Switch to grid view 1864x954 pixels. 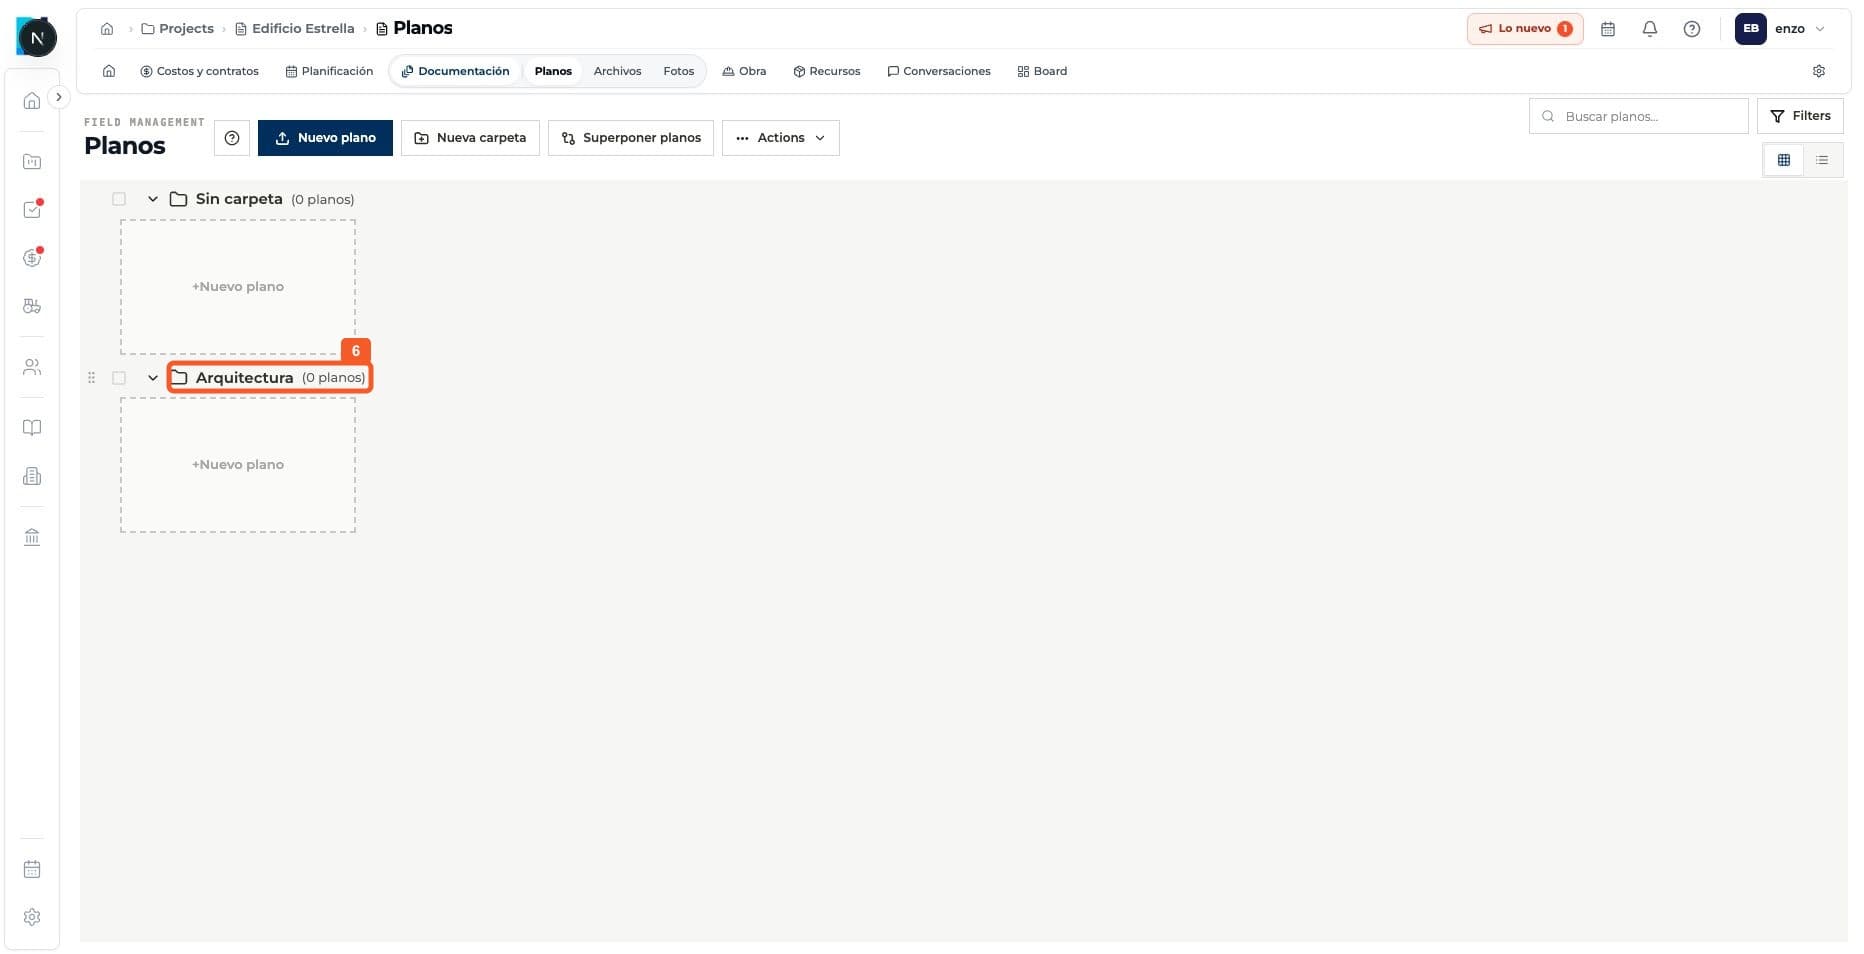1783,160
